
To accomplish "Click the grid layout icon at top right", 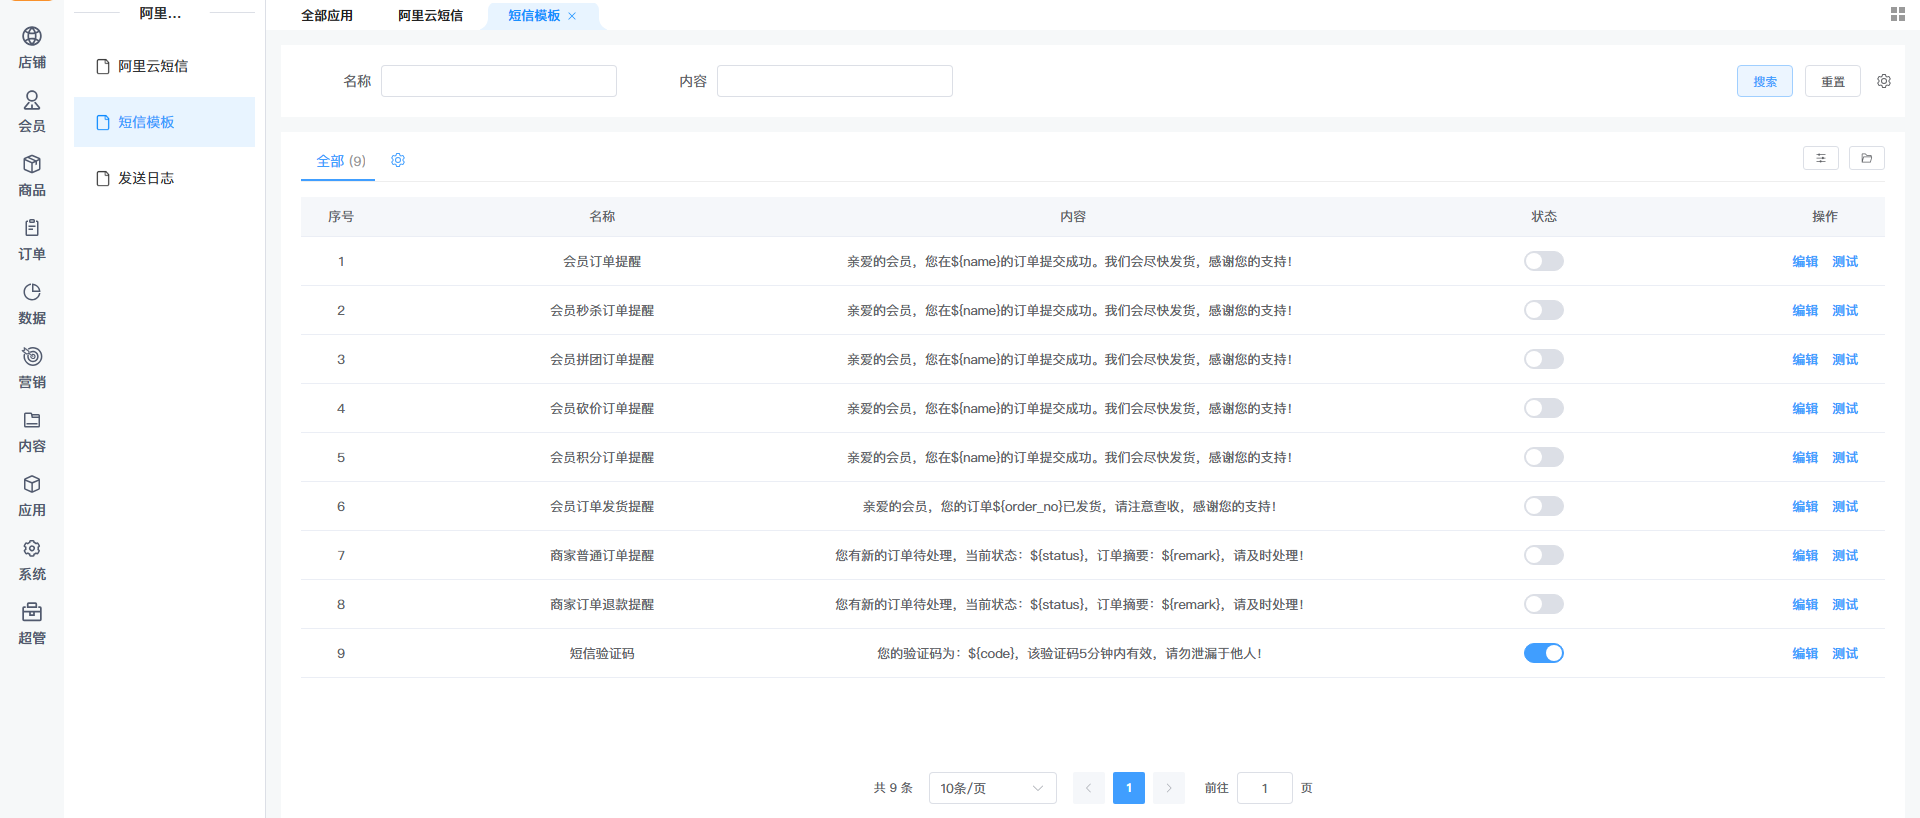I will [1897, 14].
